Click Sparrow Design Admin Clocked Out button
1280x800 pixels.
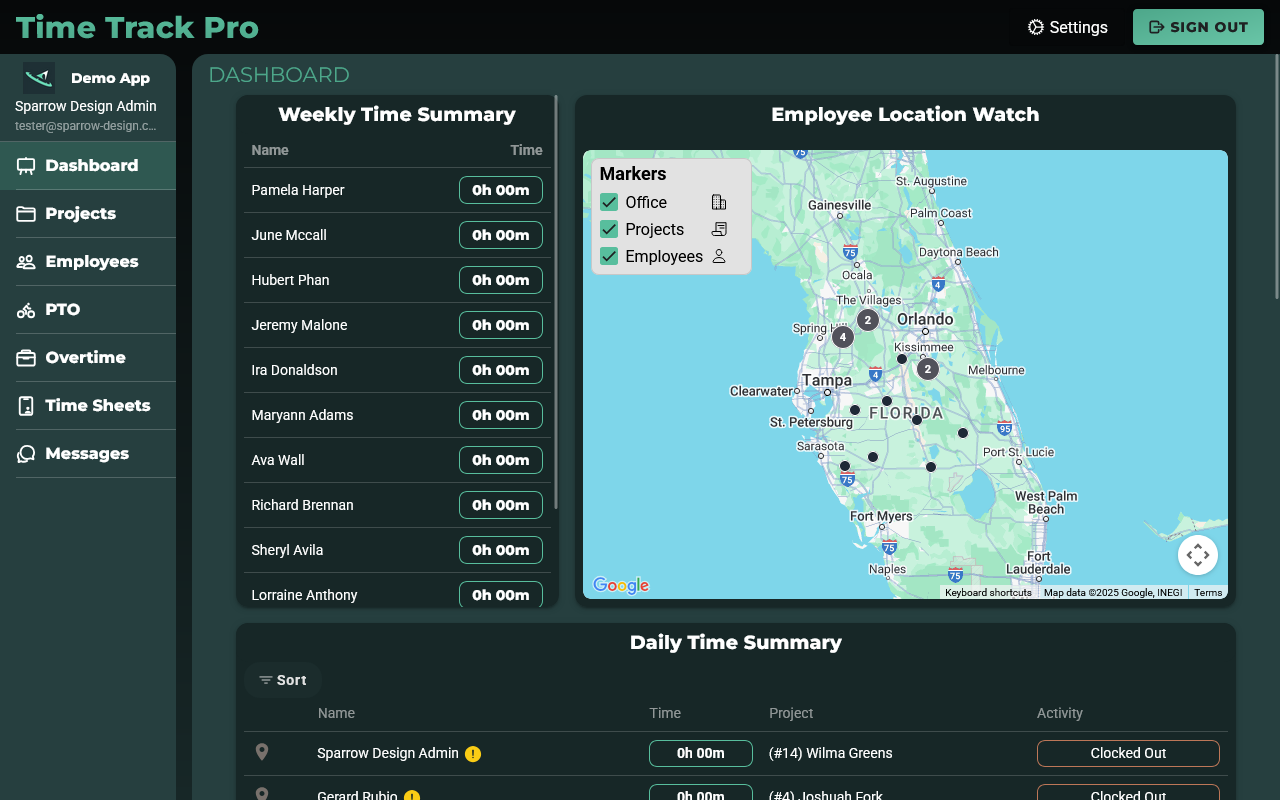tap(1128, 753)
